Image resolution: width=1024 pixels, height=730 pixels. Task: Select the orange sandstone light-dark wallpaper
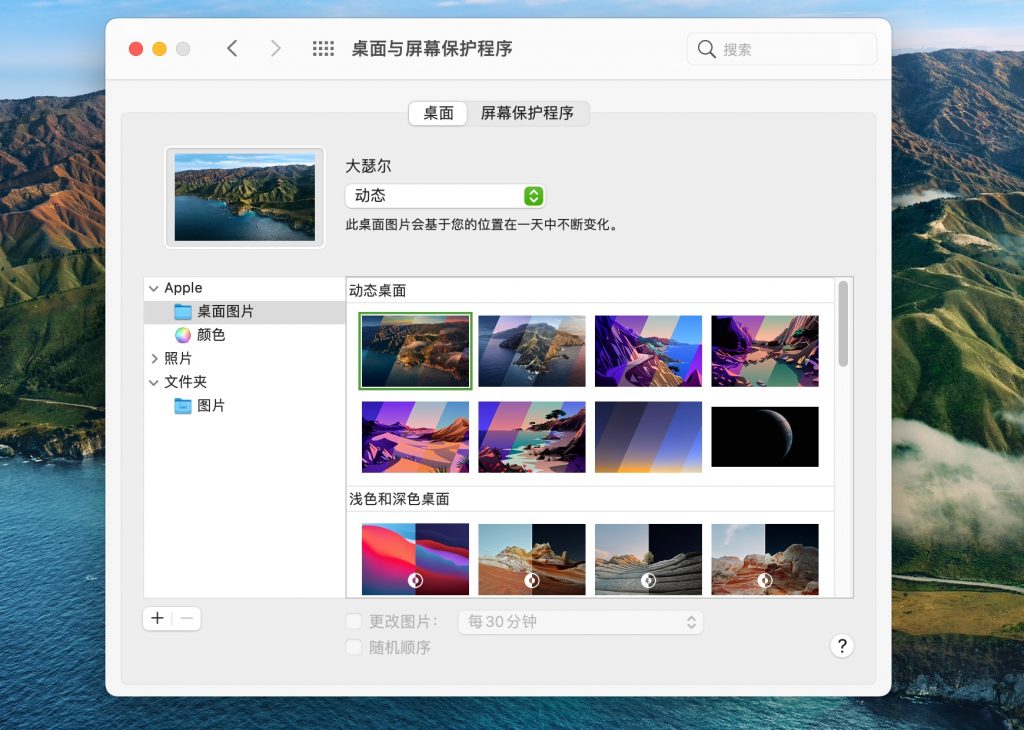point(532,559)
